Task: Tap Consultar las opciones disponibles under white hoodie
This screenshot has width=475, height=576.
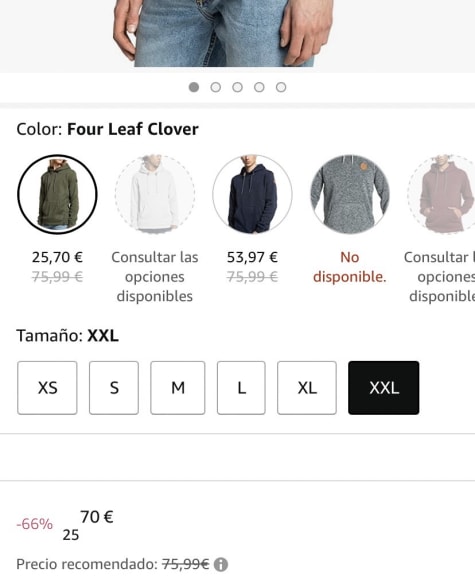Action: point(155,277)
